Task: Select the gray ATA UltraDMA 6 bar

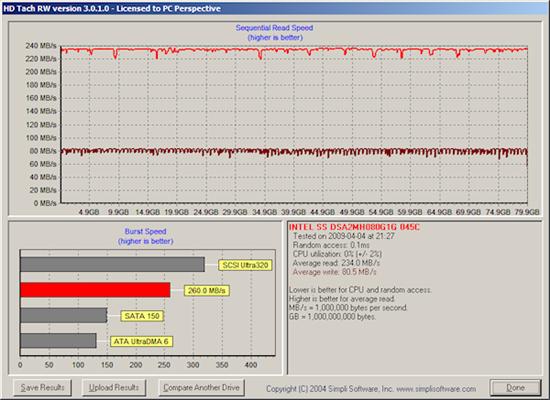Action: (x=58, y=341)
